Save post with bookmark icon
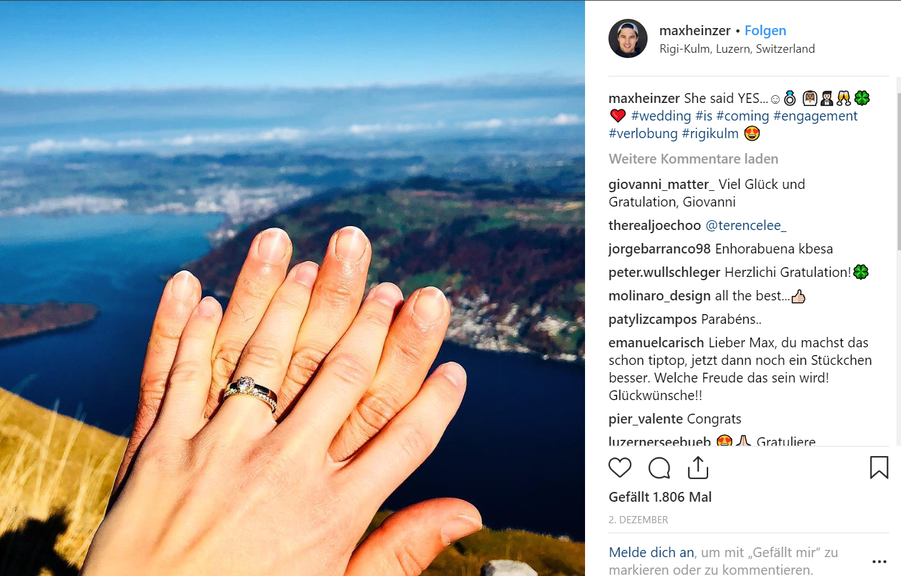Screen dimensions: 901x576 click(879, 467)
